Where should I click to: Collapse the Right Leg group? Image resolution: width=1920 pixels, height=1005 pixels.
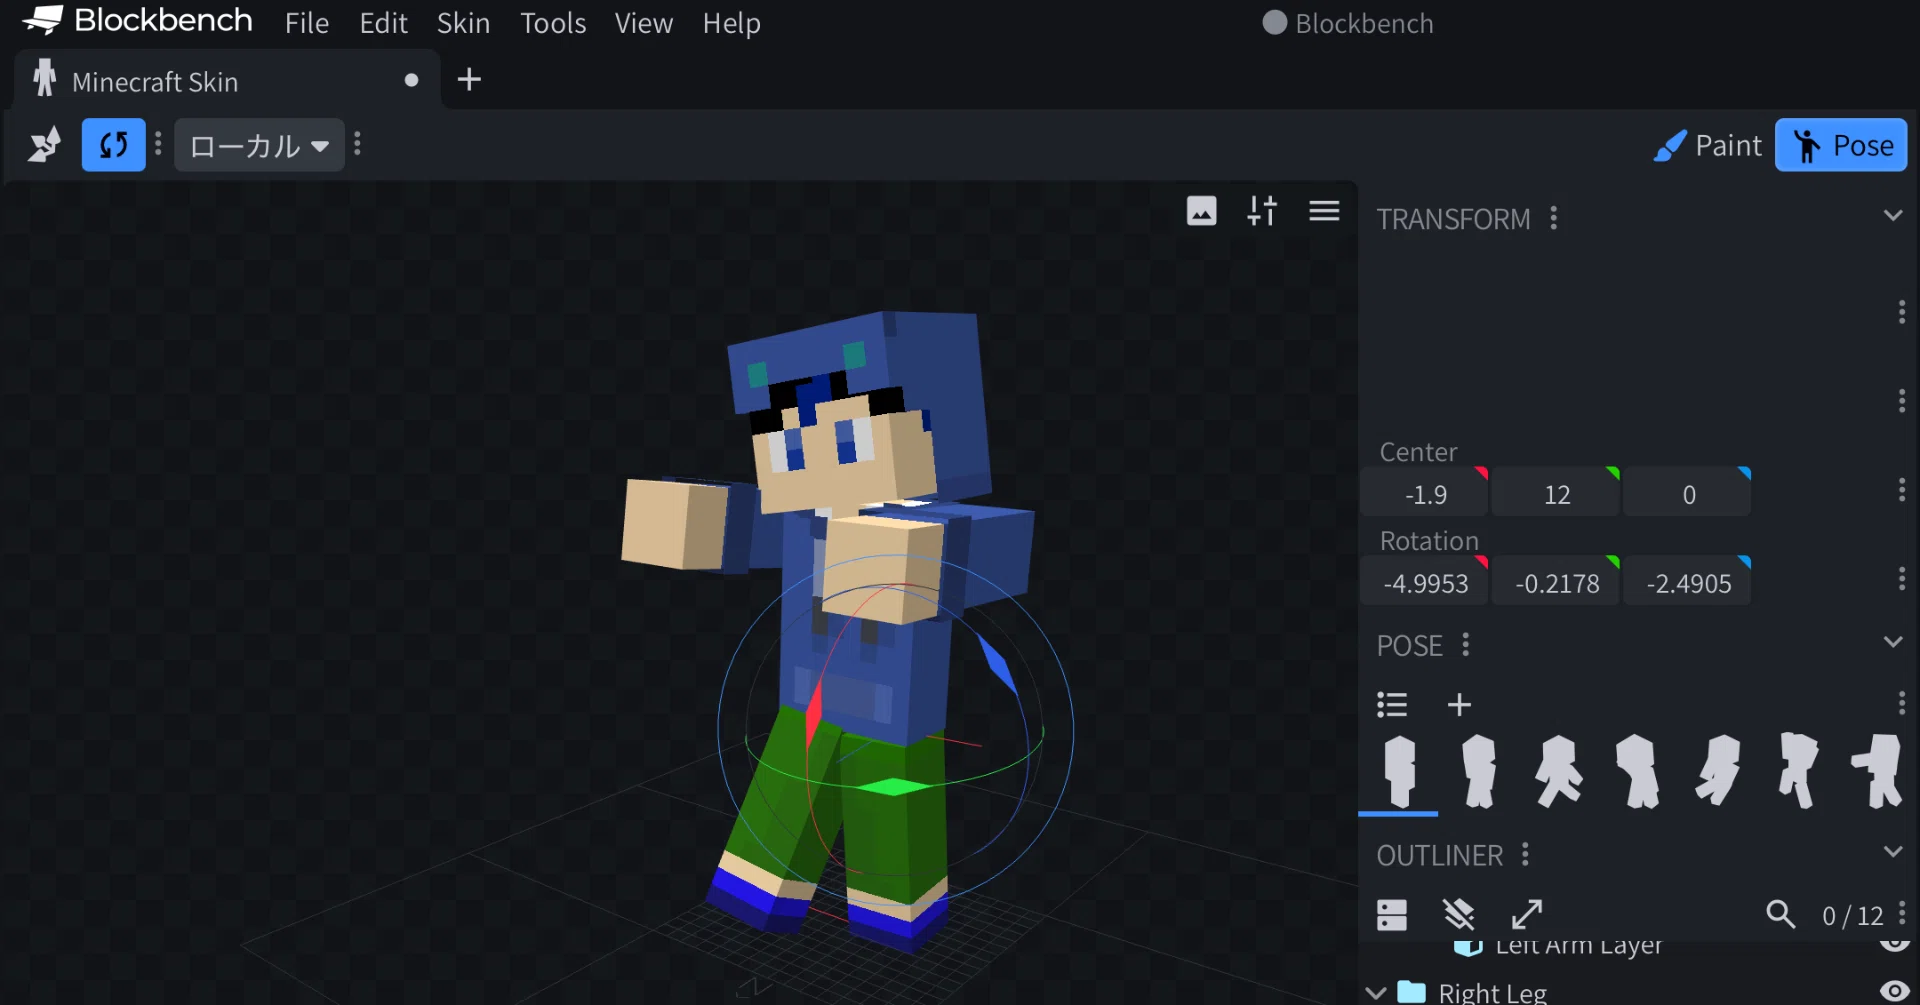pos(1376,993)
